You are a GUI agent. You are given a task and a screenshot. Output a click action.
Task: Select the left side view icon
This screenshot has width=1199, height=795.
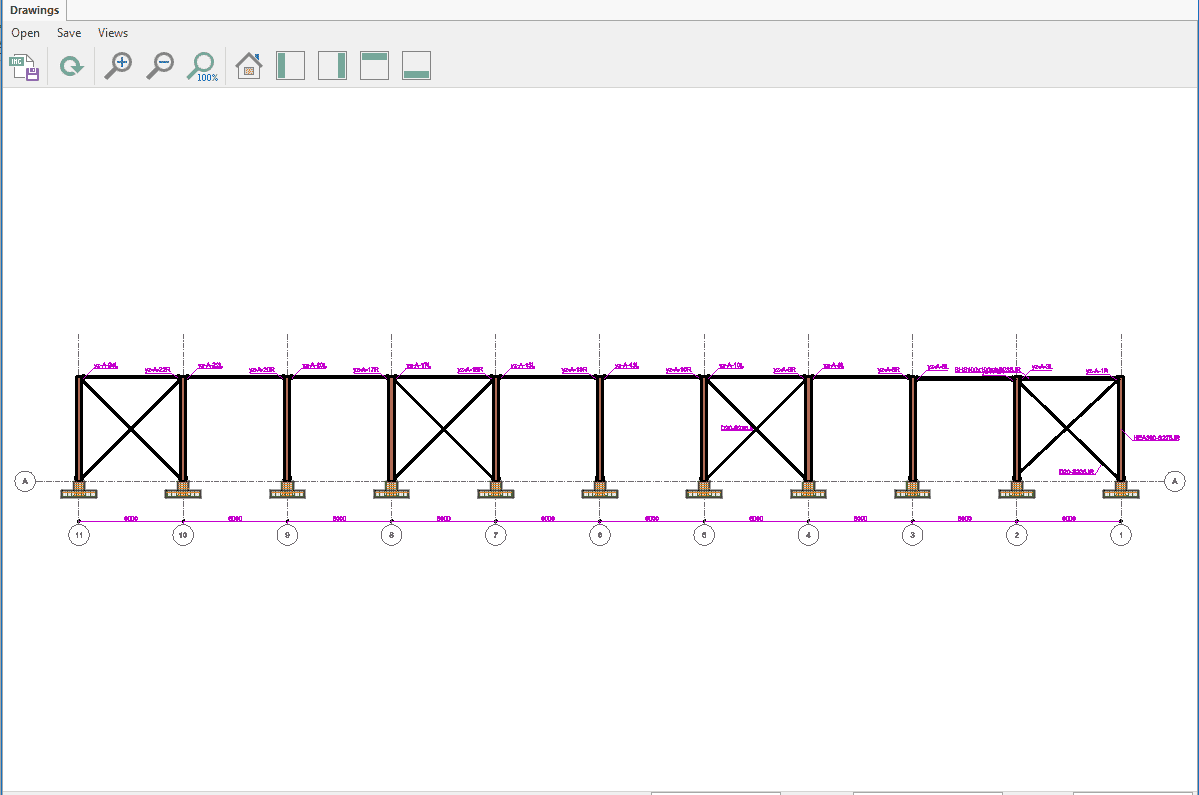point(290,66)
